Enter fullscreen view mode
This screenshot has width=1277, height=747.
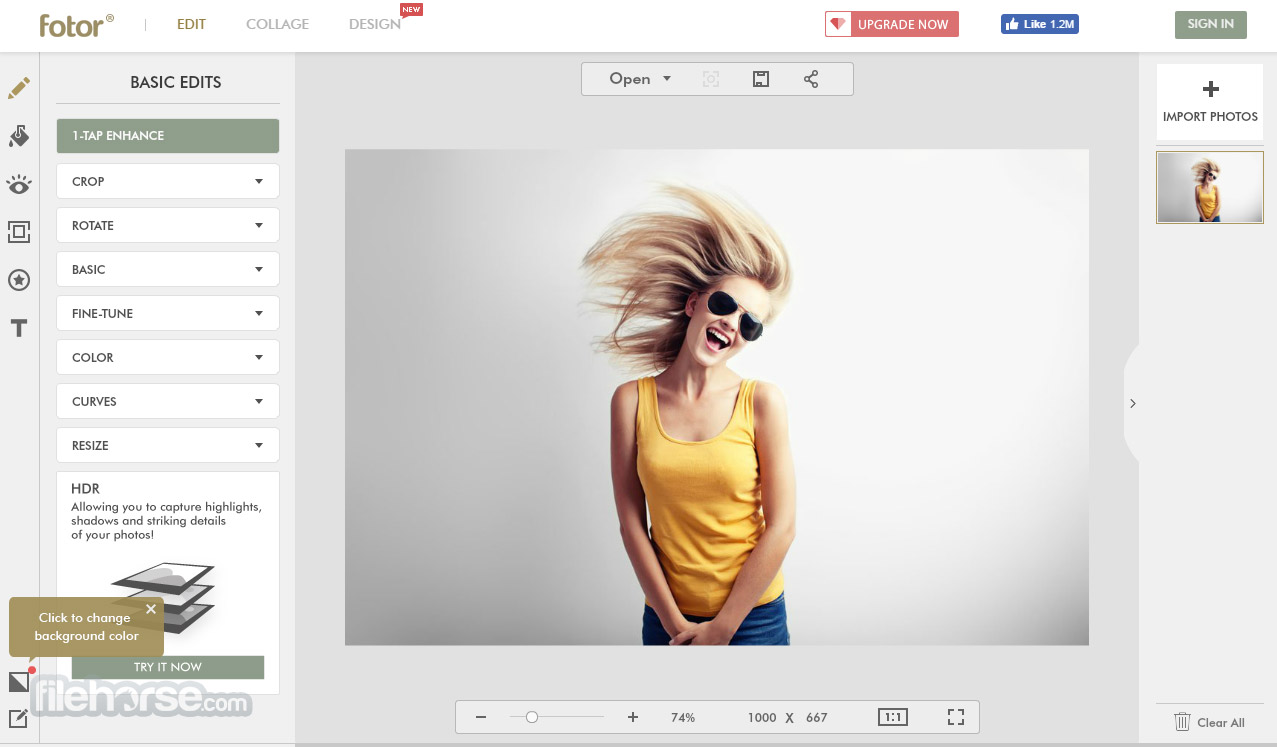(x=956, y=717)
